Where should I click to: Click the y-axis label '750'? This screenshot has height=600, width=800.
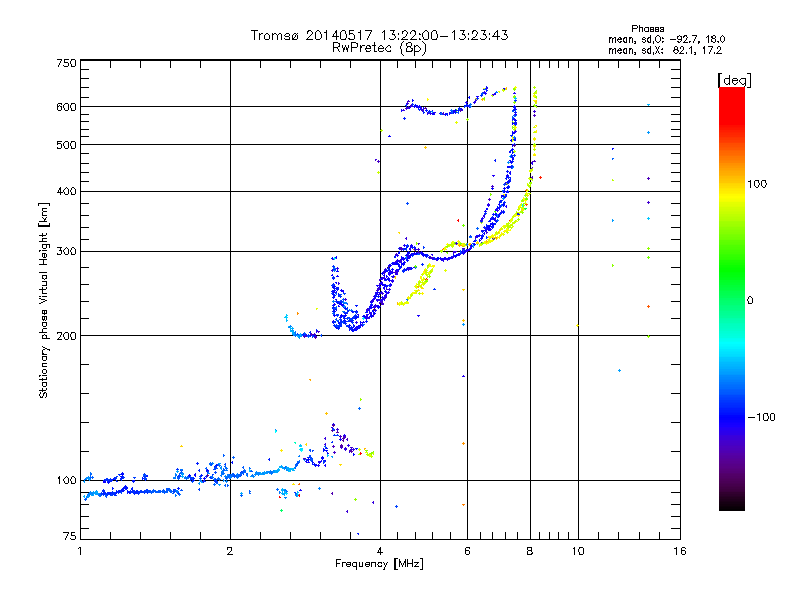click(66, 63)
